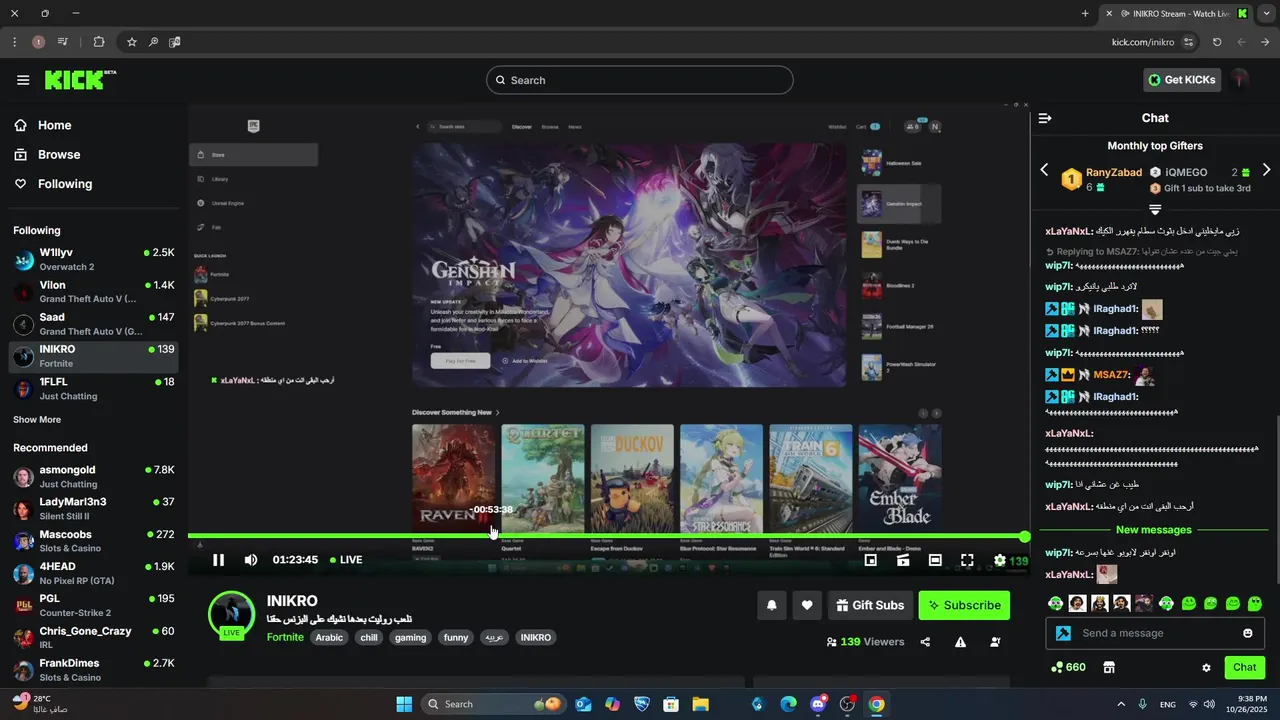Open the user profile avatar menu

1240,80
